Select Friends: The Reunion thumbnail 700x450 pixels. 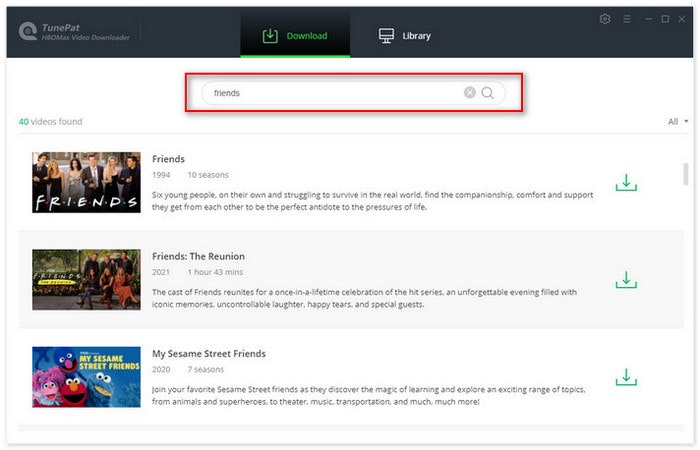(x=86, y=279)
